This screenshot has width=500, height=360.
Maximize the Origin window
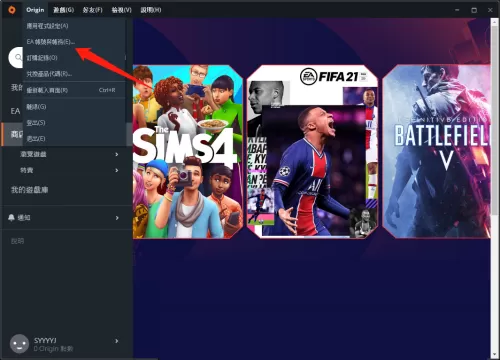click(474, 10)
